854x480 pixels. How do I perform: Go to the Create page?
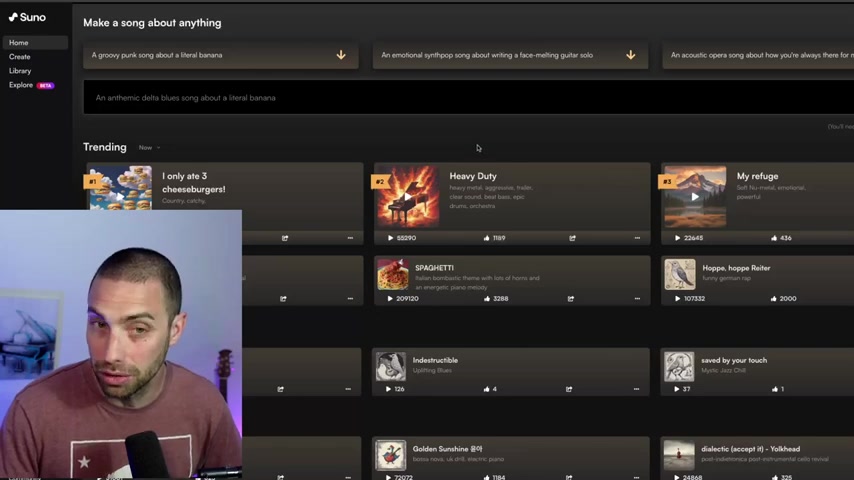20,57
